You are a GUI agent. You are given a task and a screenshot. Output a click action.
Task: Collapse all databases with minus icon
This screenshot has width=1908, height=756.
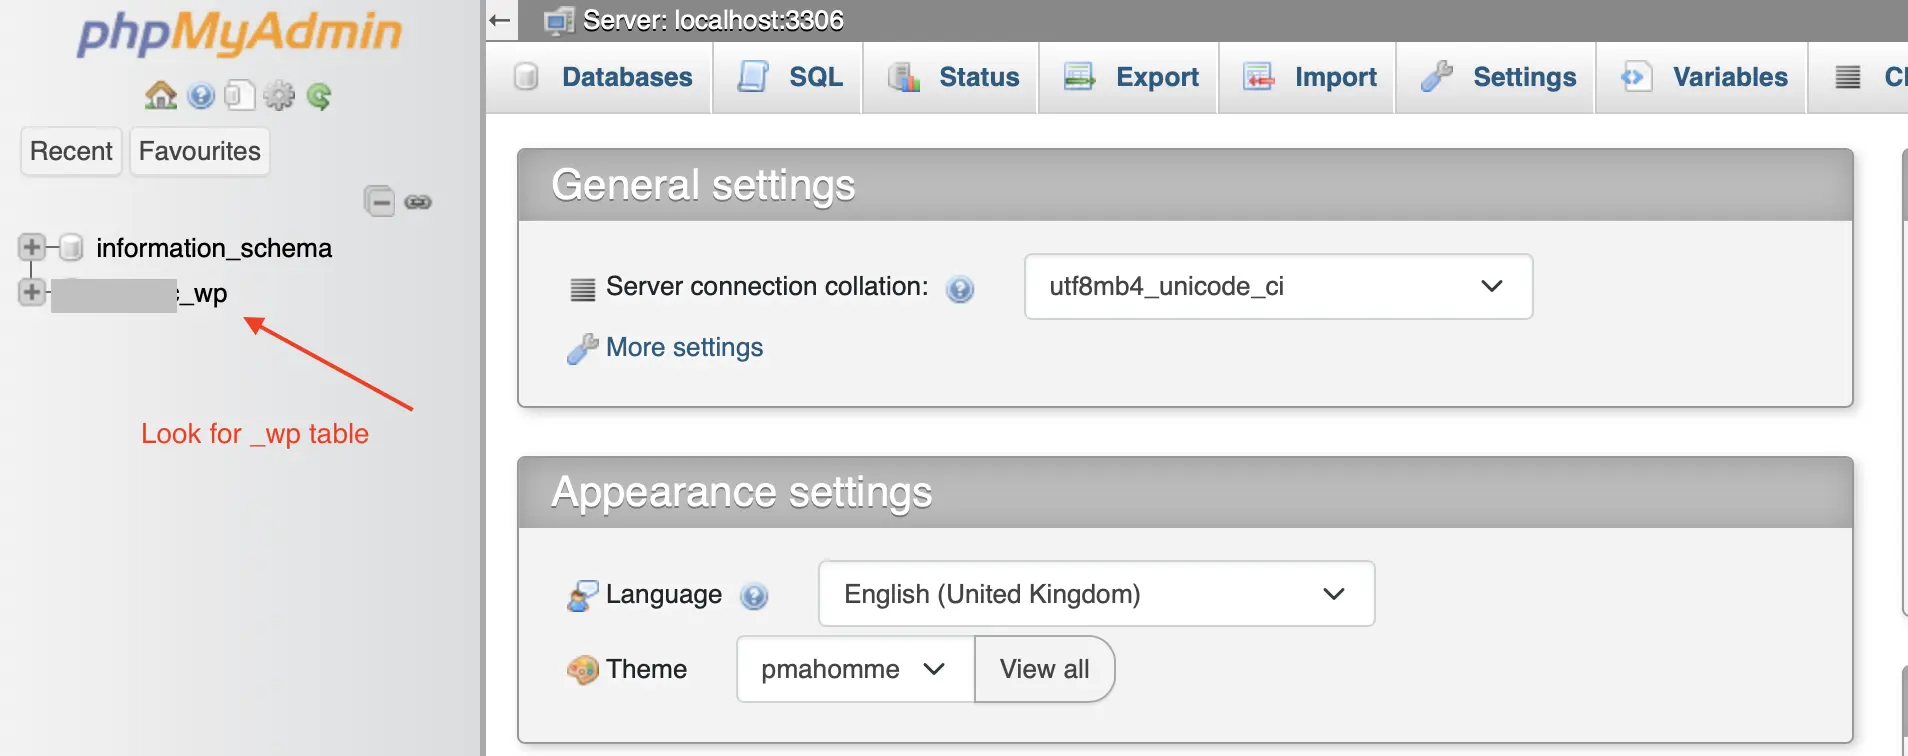pyautogui.click(x=379, y=201)
